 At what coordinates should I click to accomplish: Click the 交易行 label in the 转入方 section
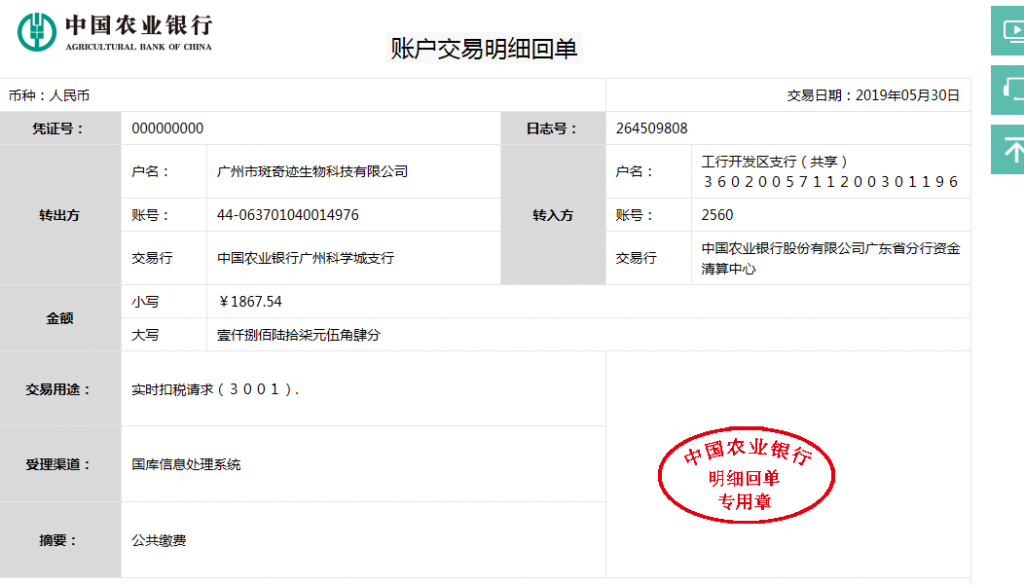click(x=636, y=259)
